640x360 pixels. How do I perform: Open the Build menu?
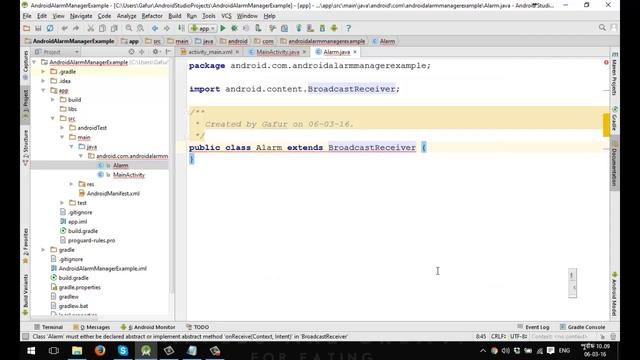pyautogui.click(x=175, y=16)
